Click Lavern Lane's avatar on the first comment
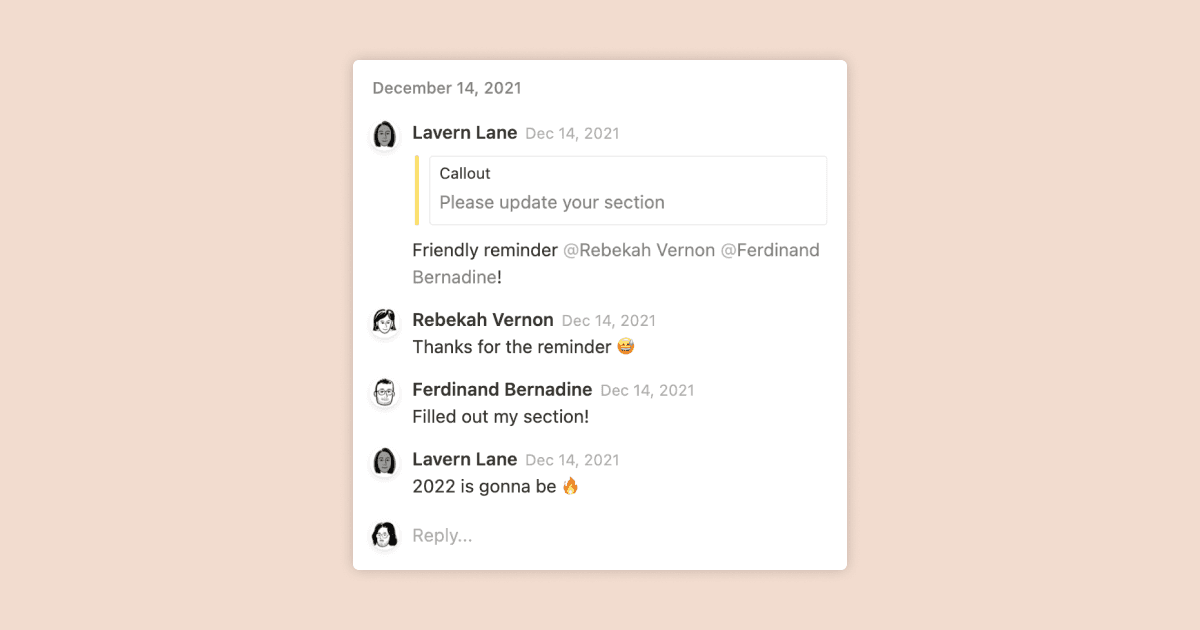 [385, 135]
